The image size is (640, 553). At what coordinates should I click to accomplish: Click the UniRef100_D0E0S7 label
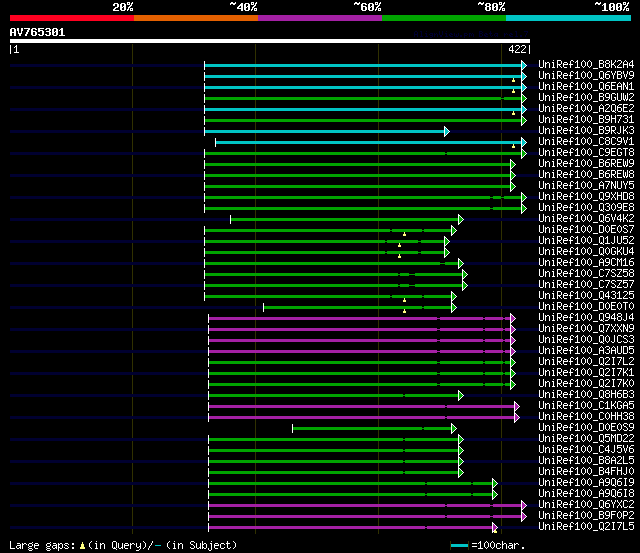pos(586,230)
